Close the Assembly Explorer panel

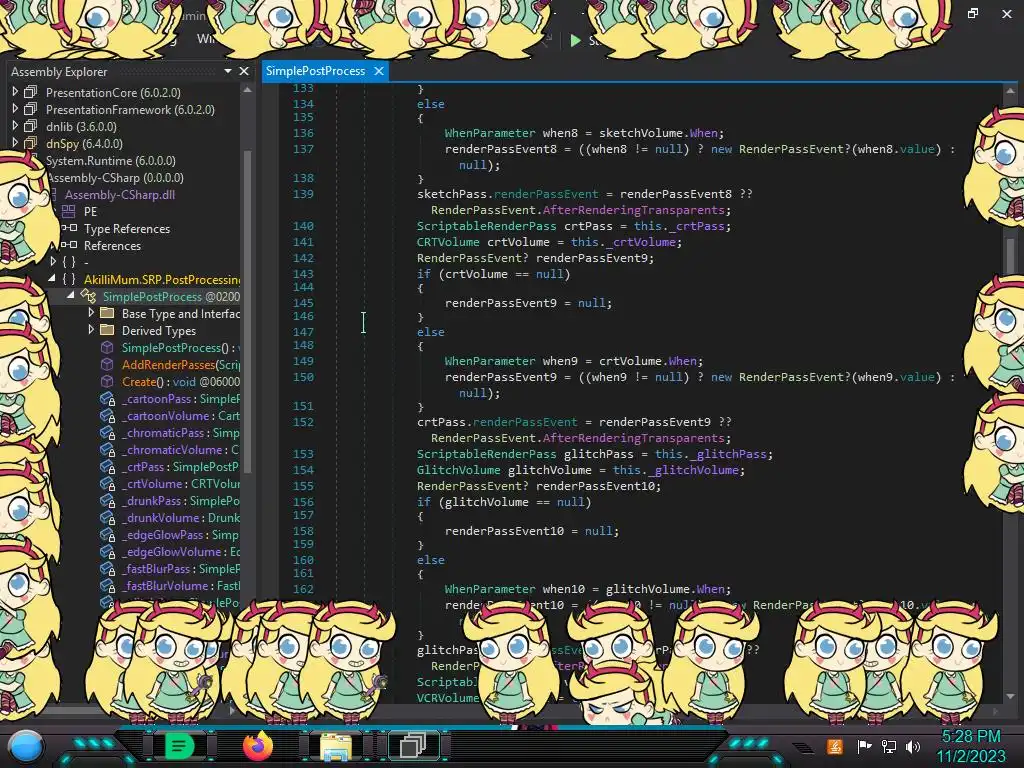(x=244, y=71)
